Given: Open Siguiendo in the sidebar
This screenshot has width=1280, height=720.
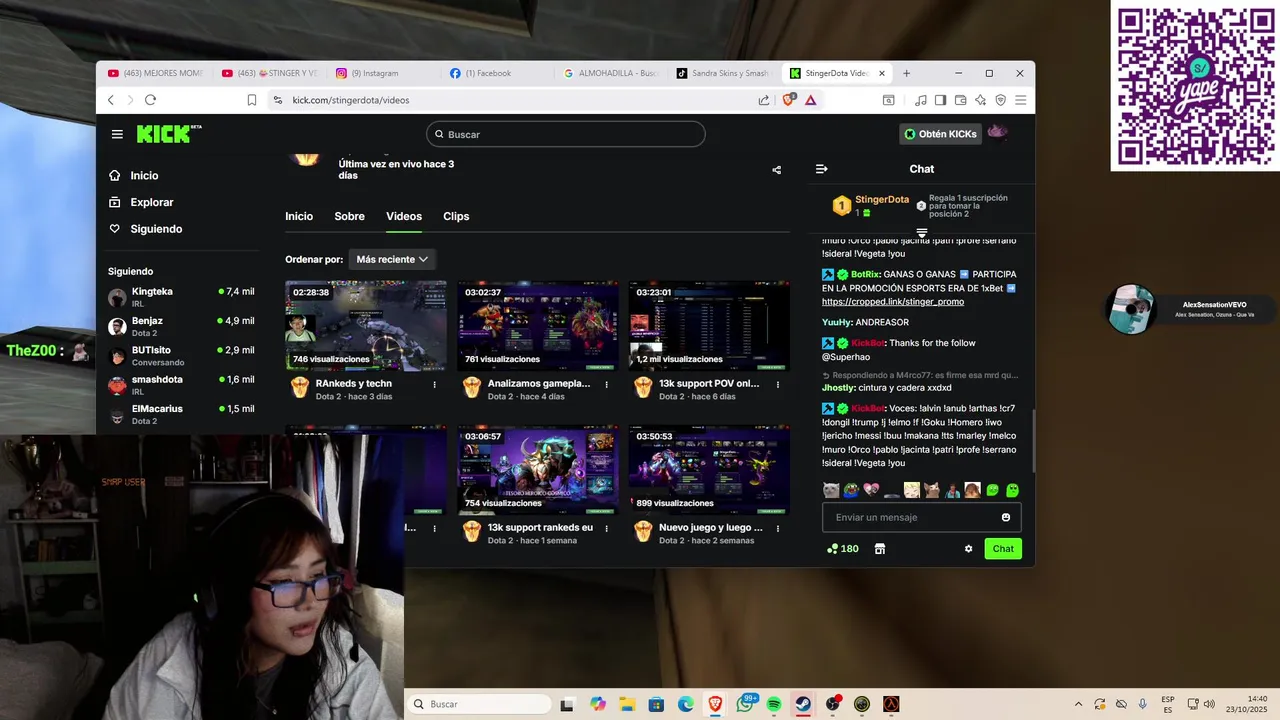Looking at the screenshot, I should tap(146, 229).
